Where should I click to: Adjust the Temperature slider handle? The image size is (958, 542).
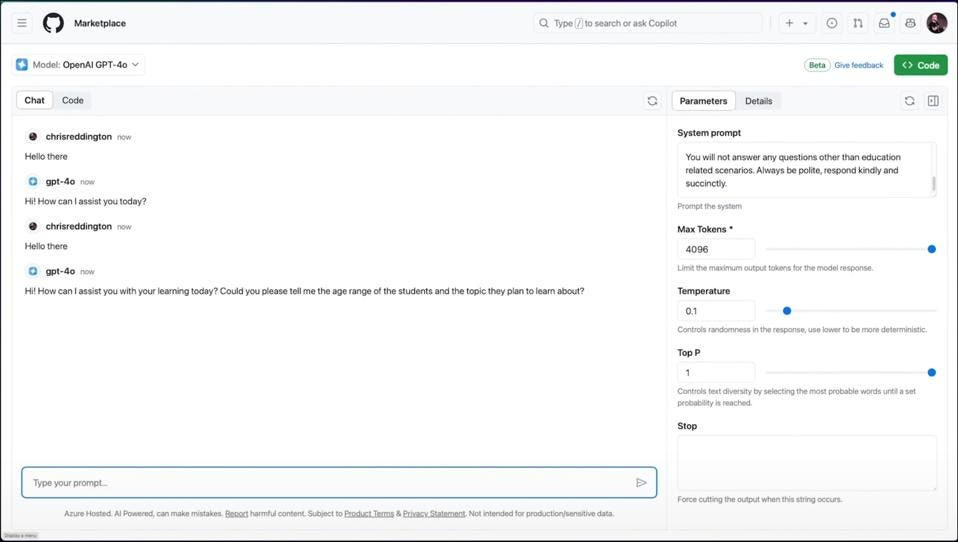point(787,311)
